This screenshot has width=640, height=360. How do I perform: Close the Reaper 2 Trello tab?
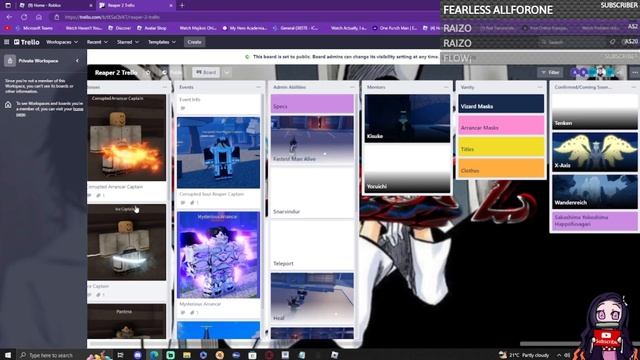coord(171,5)
